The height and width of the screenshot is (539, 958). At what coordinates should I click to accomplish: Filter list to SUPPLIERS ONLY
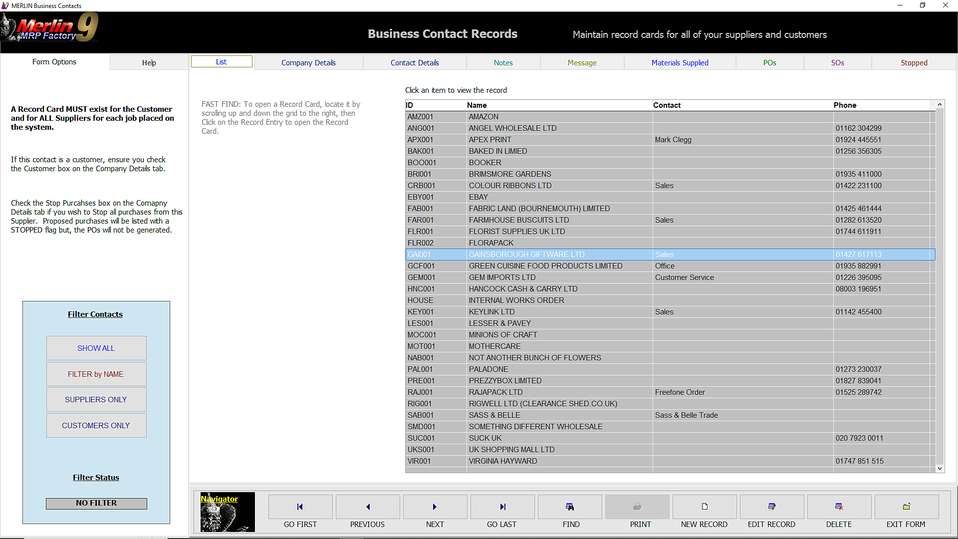(x=96, y=400)
